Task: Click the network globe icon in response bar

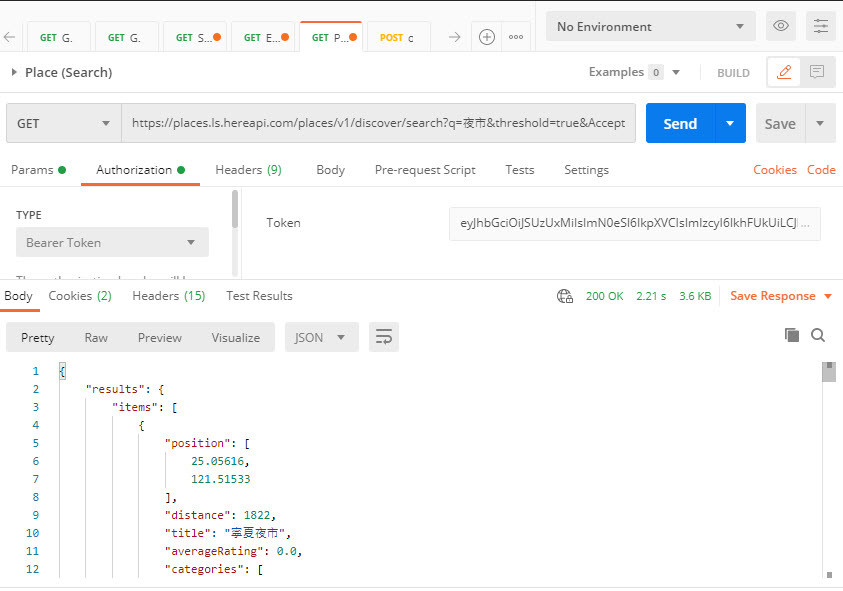Action: (565, 296)
